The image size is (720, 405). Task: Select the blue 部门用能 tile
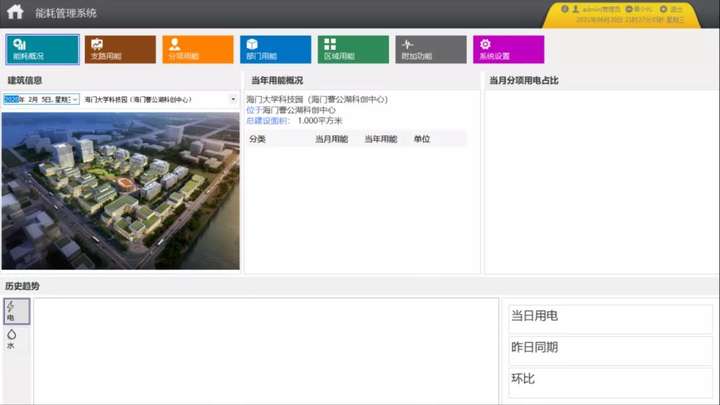275,49
